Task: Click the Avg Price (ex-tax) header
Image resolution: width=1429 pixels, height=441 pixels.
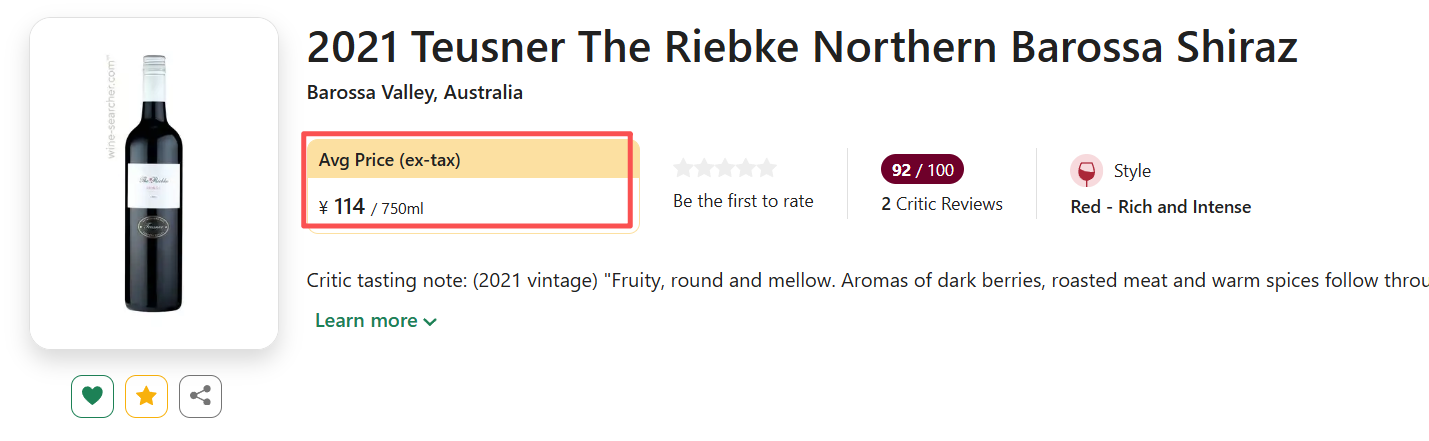Action: [390, 160]
